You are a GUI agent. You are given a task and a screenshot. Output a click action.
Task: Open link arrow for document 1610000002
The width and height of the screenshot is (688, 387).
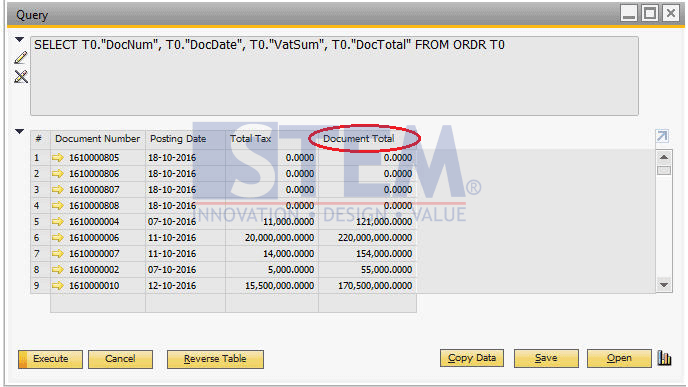tap(57, 269)
